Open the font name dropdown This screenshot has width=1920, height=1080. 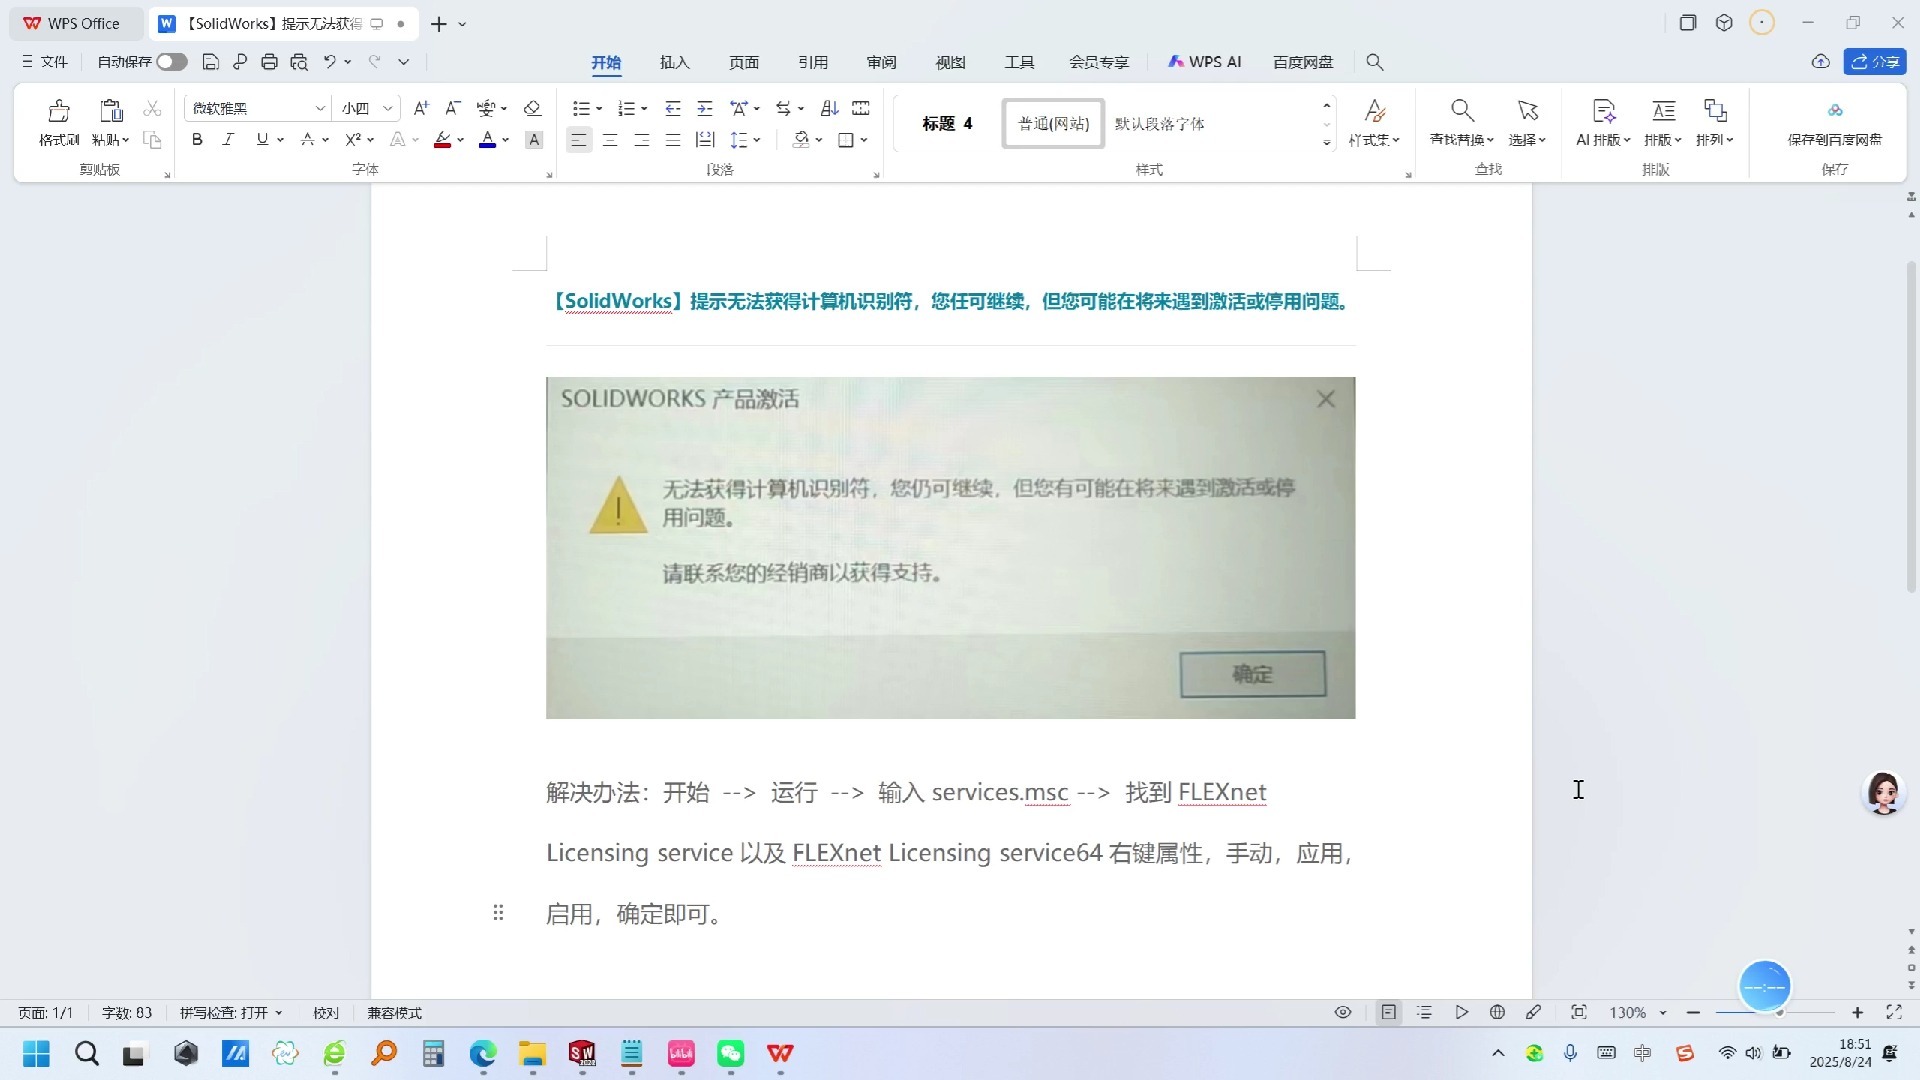(x=320, y=108)
